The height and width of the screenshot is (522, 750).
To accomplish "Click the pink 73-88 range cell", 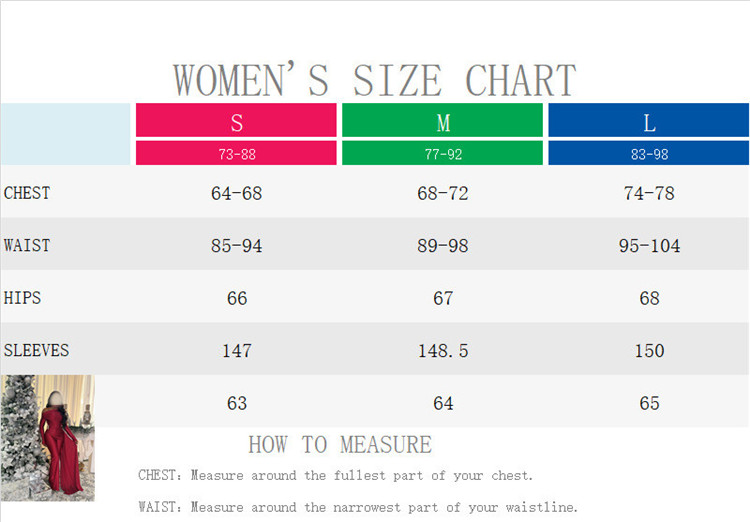I will (x=236, y=154).
